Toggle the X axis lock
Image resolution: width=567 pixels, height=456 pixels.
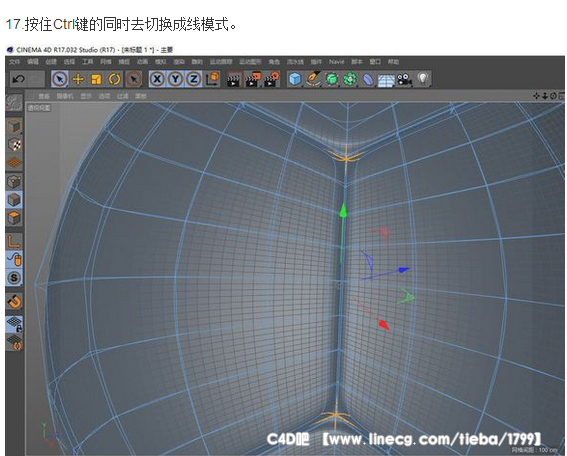[x=157, y=79]
